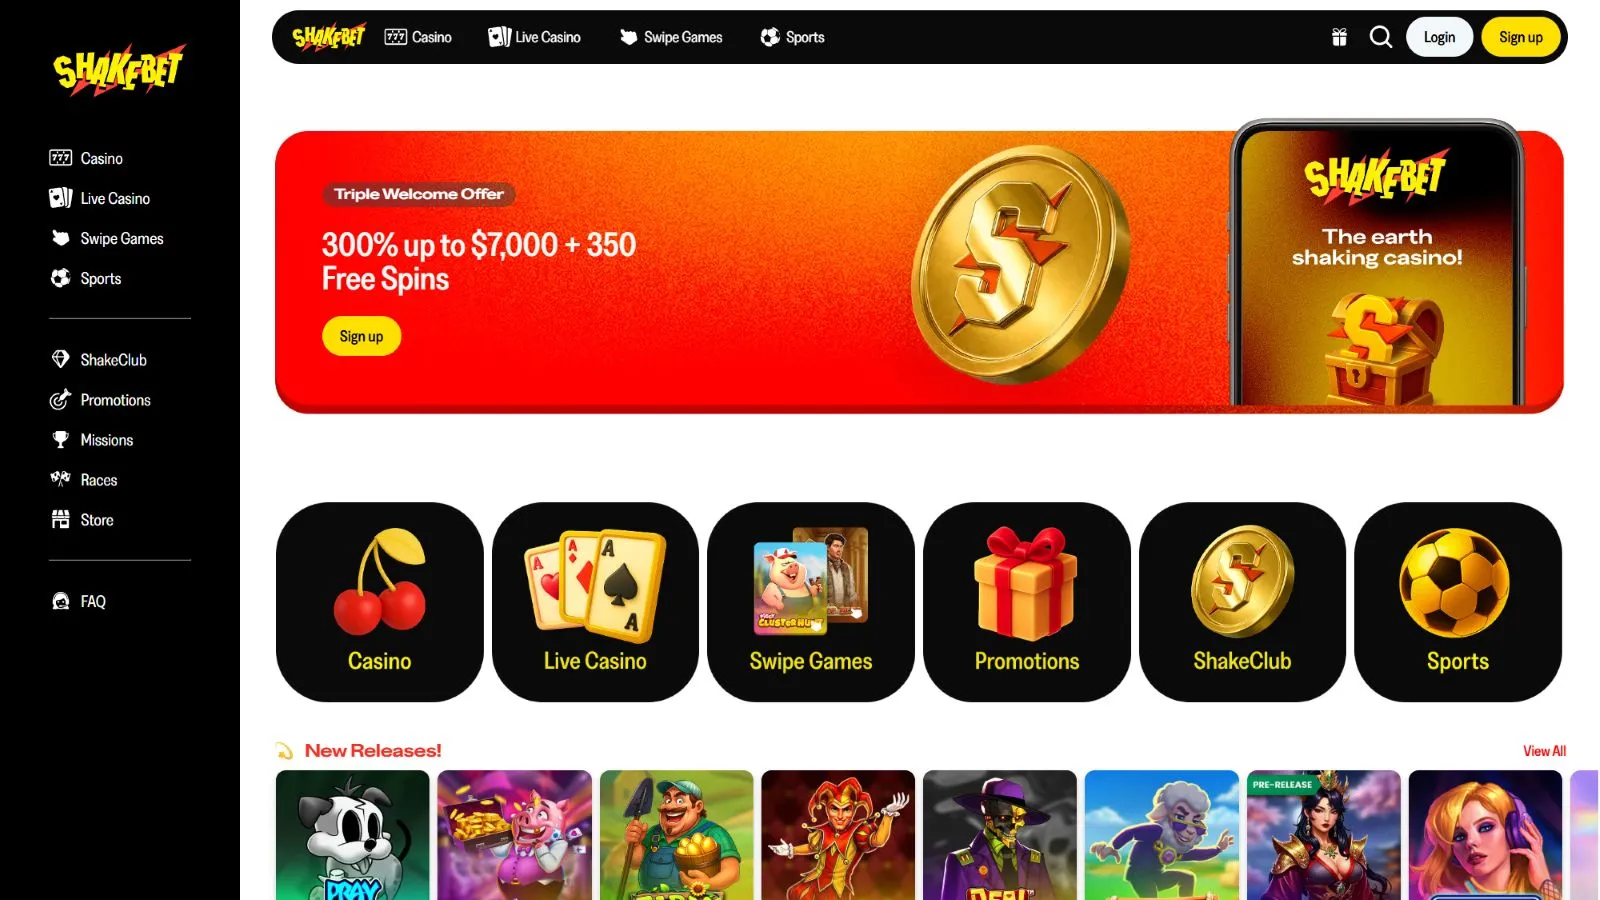Open the Live Casino cards tile

click(x=595, y=602)
